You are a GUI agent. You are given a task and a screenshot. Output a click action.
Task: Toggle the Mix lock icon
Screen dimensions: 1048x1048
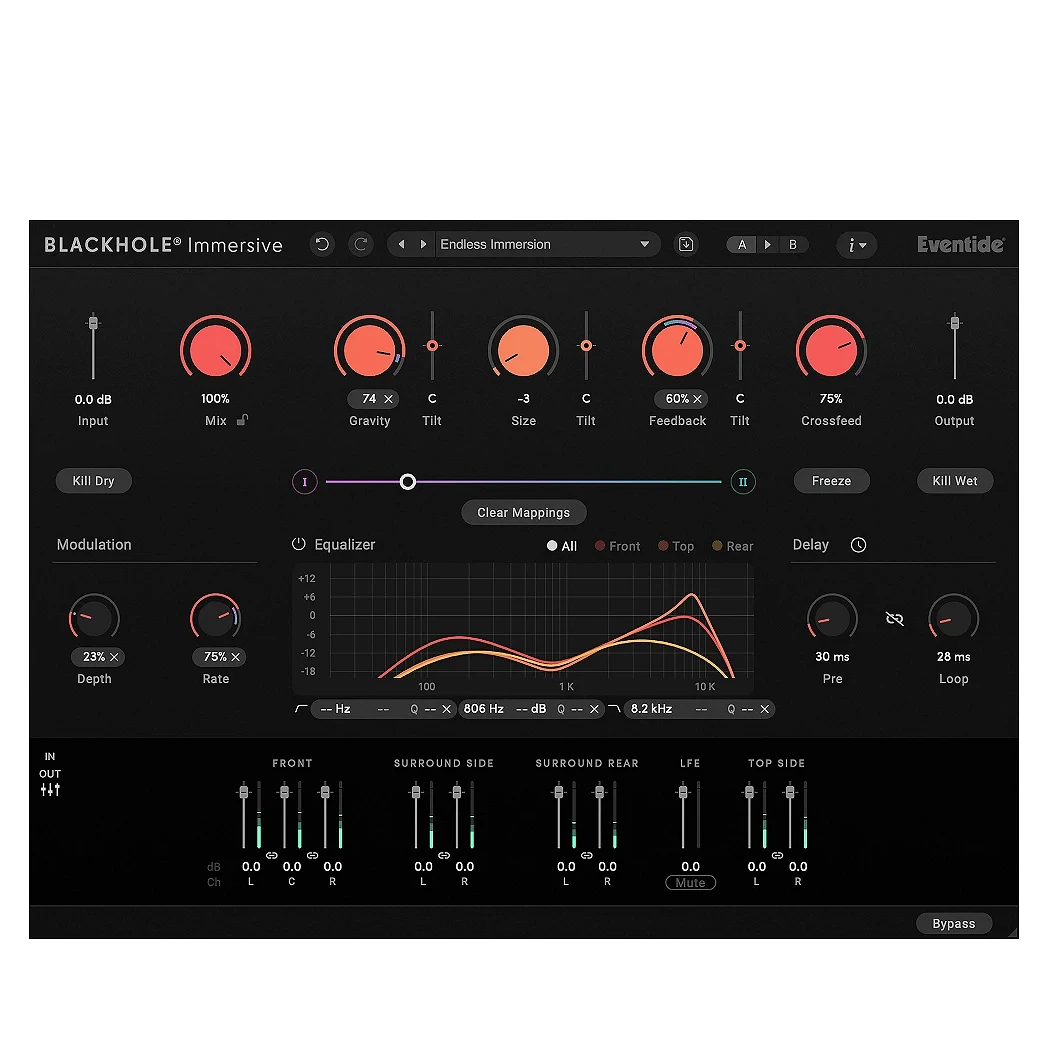[x=242, y=421]
